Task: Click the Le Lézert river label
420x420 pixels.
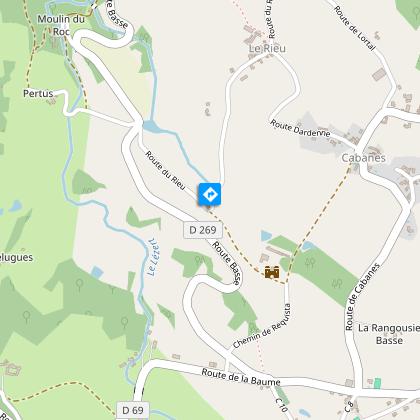Action: click(x=154, y=257)
